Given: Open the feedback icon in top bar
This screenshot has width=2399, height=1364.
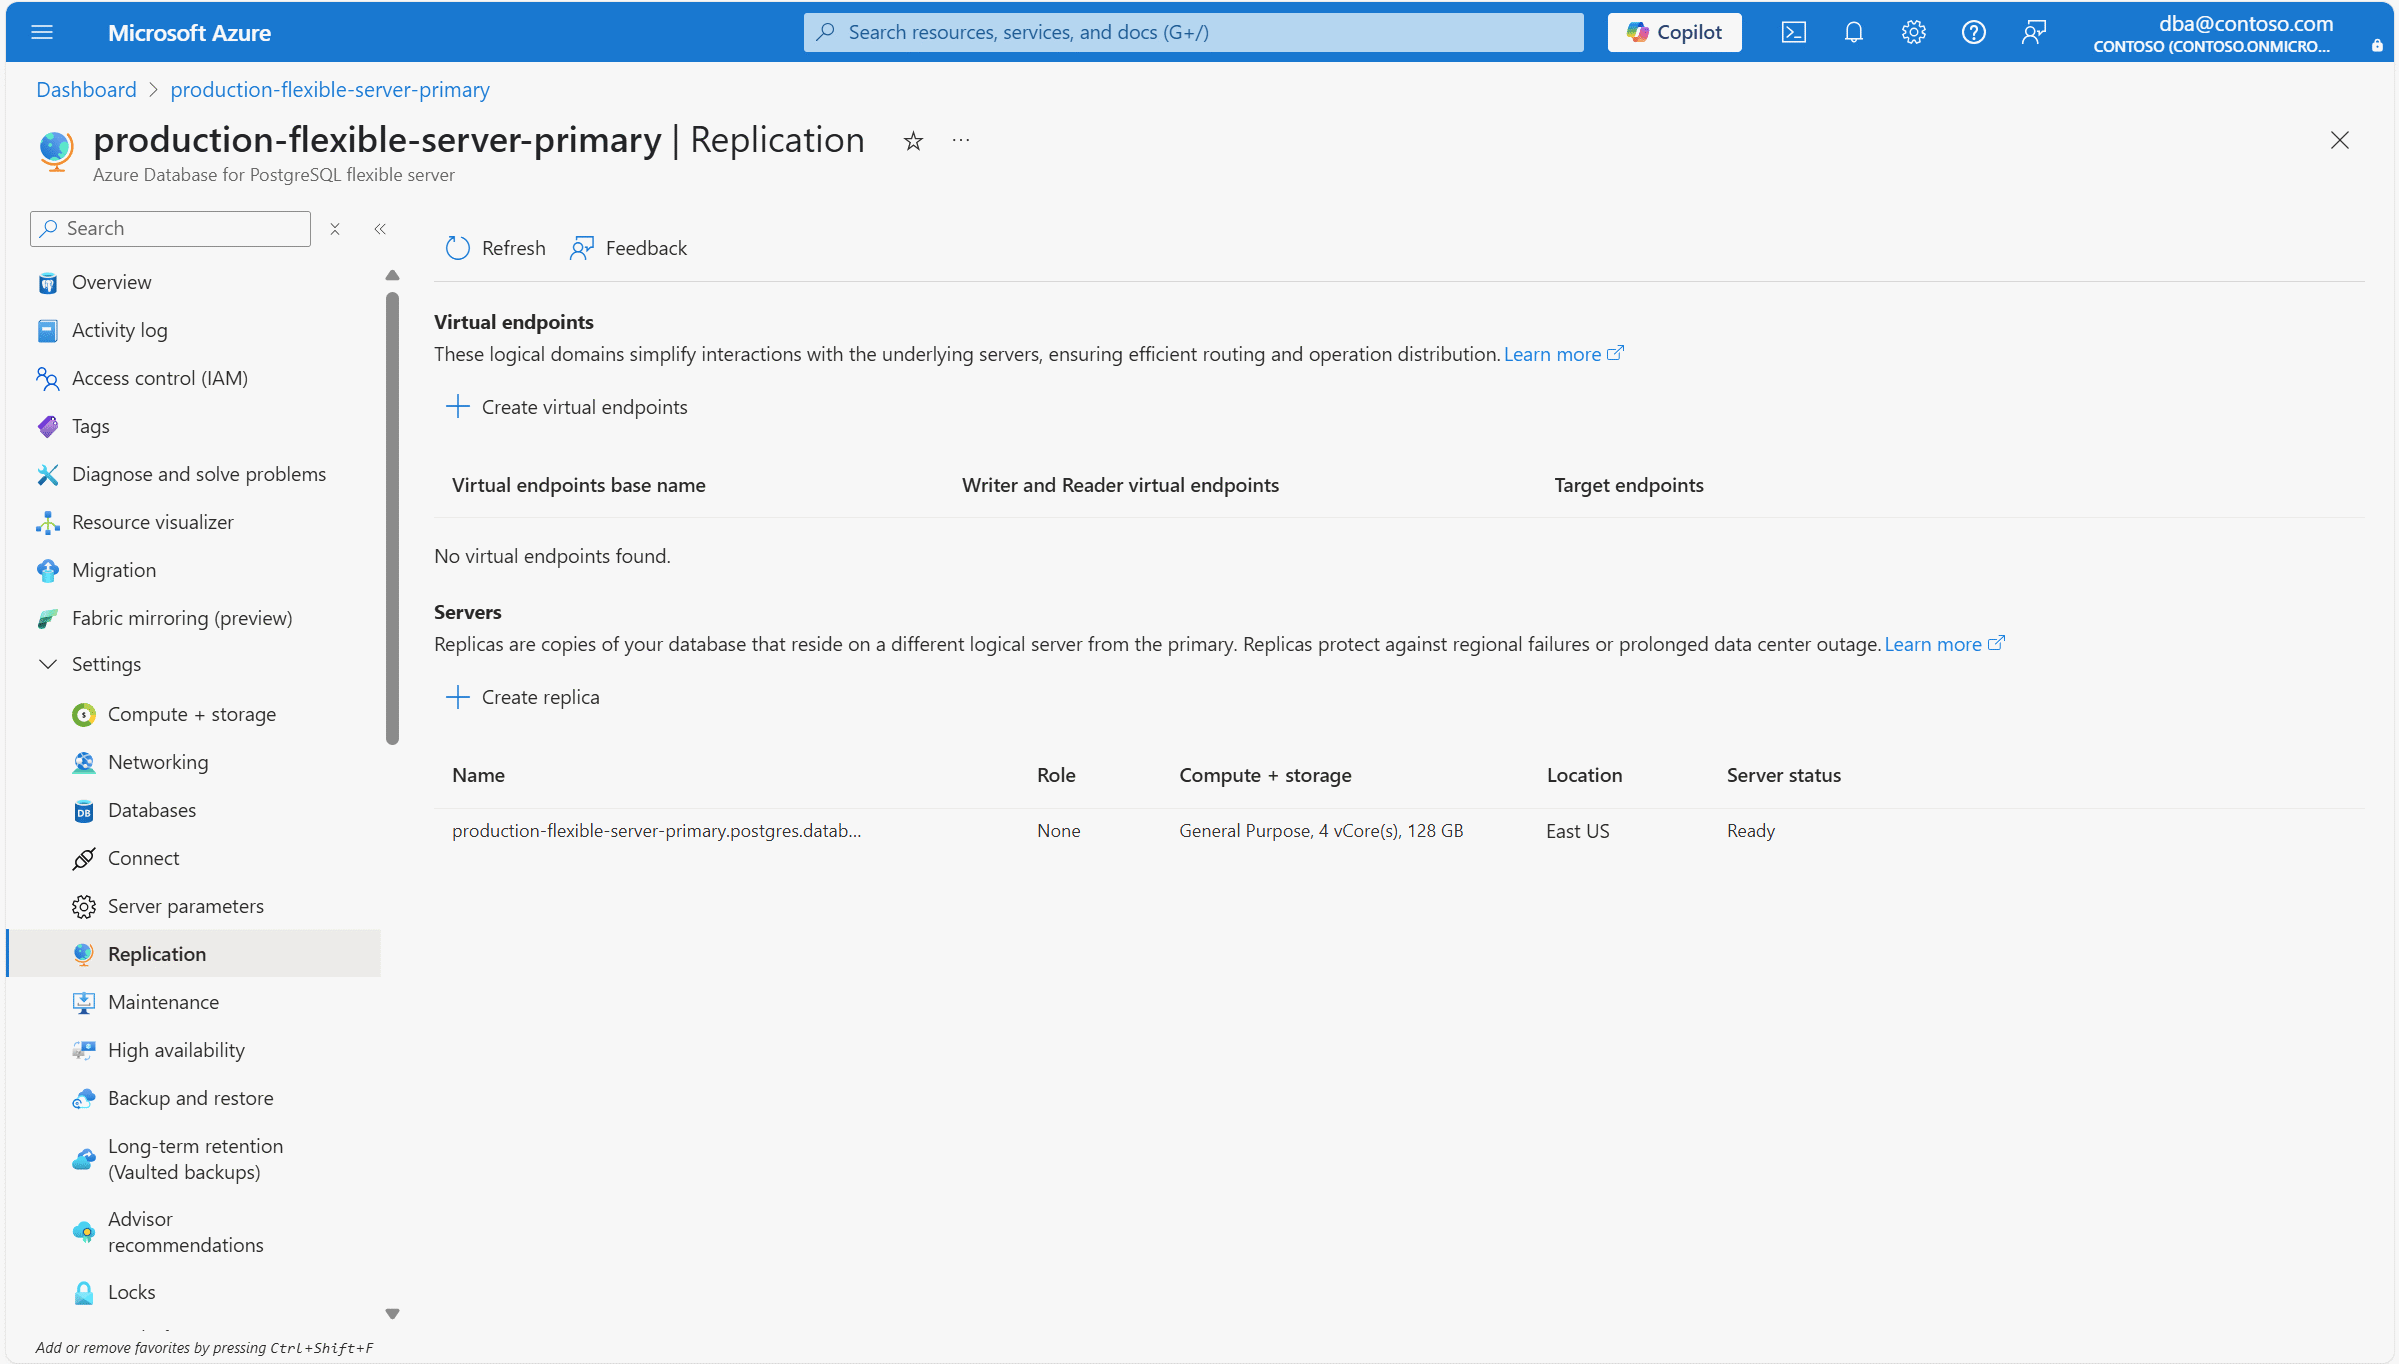Looking at the screenshot, I should [x=2034, y=32].
